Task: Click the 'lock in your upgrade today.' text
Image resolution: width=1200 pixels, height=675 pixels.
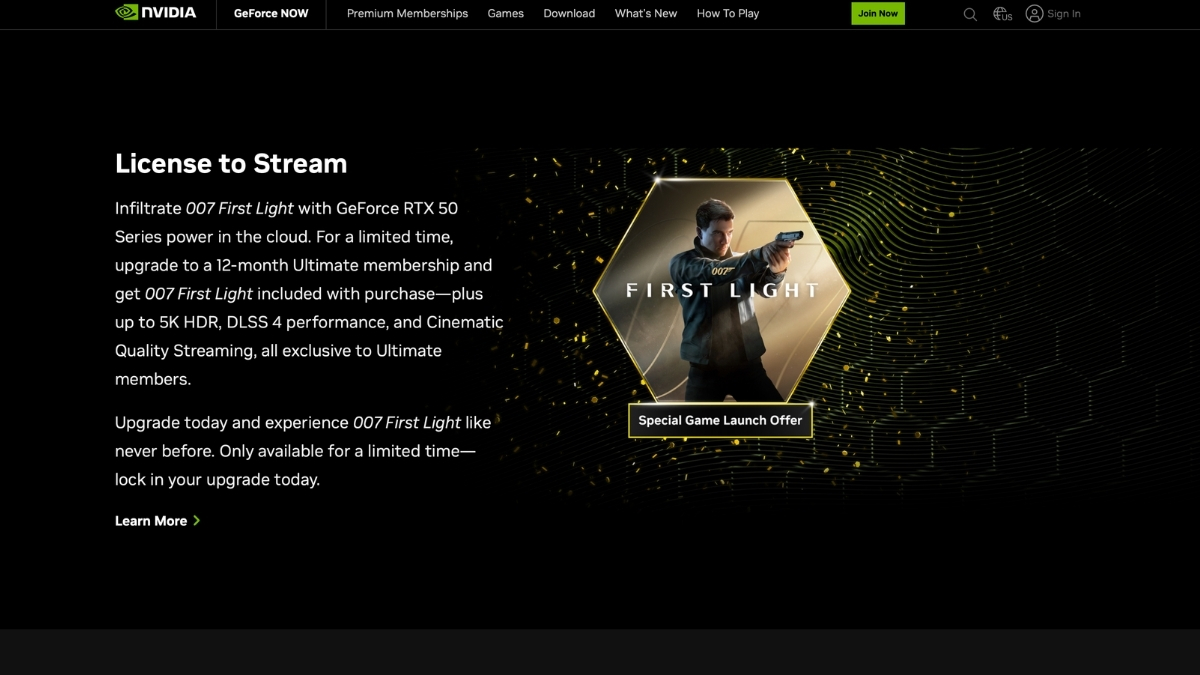Action: point(217,479)
